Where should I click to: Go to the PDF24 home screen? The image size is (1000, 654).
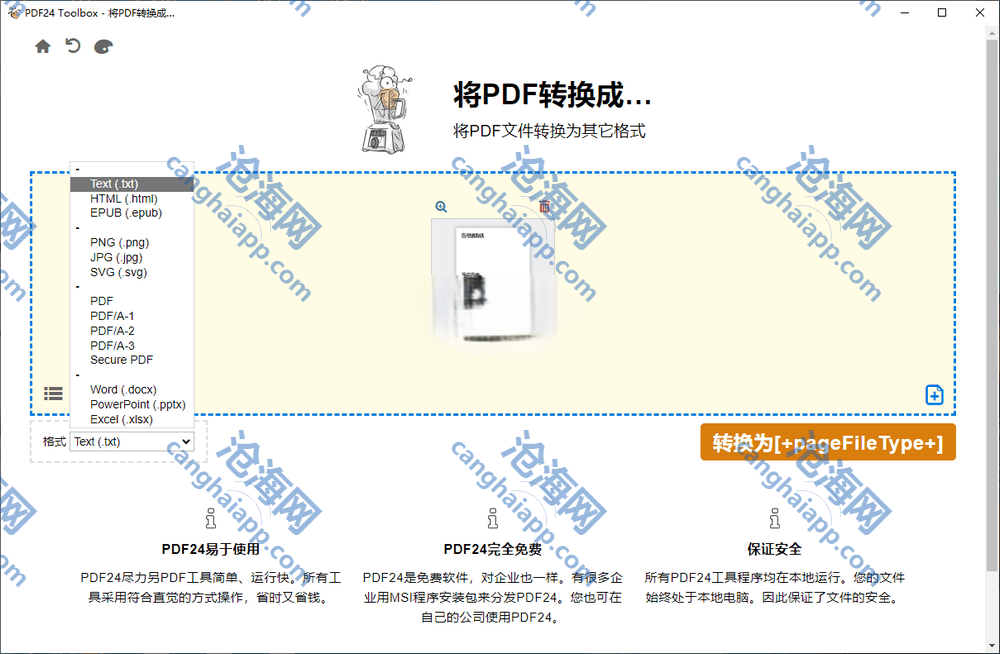pos(43,46)
